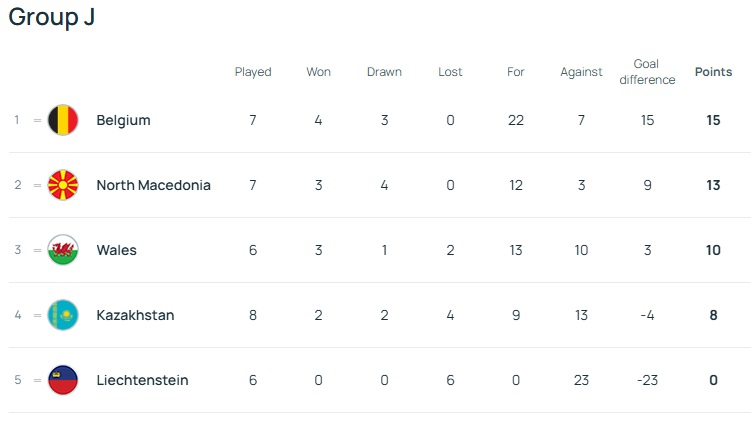This screenshot has width=751, height=423.
Task: Click the Group J heading
Action: [52, 18]
